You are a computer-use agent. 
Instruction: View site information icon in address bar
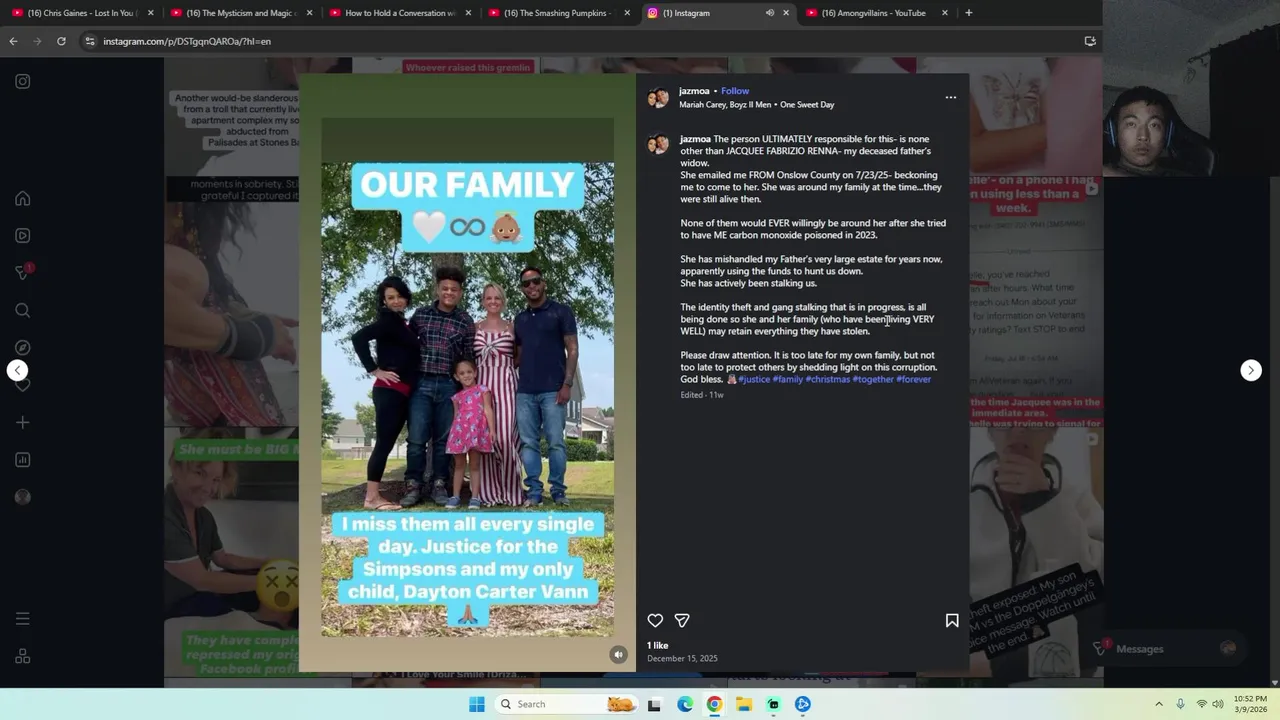tap(90, 41)
